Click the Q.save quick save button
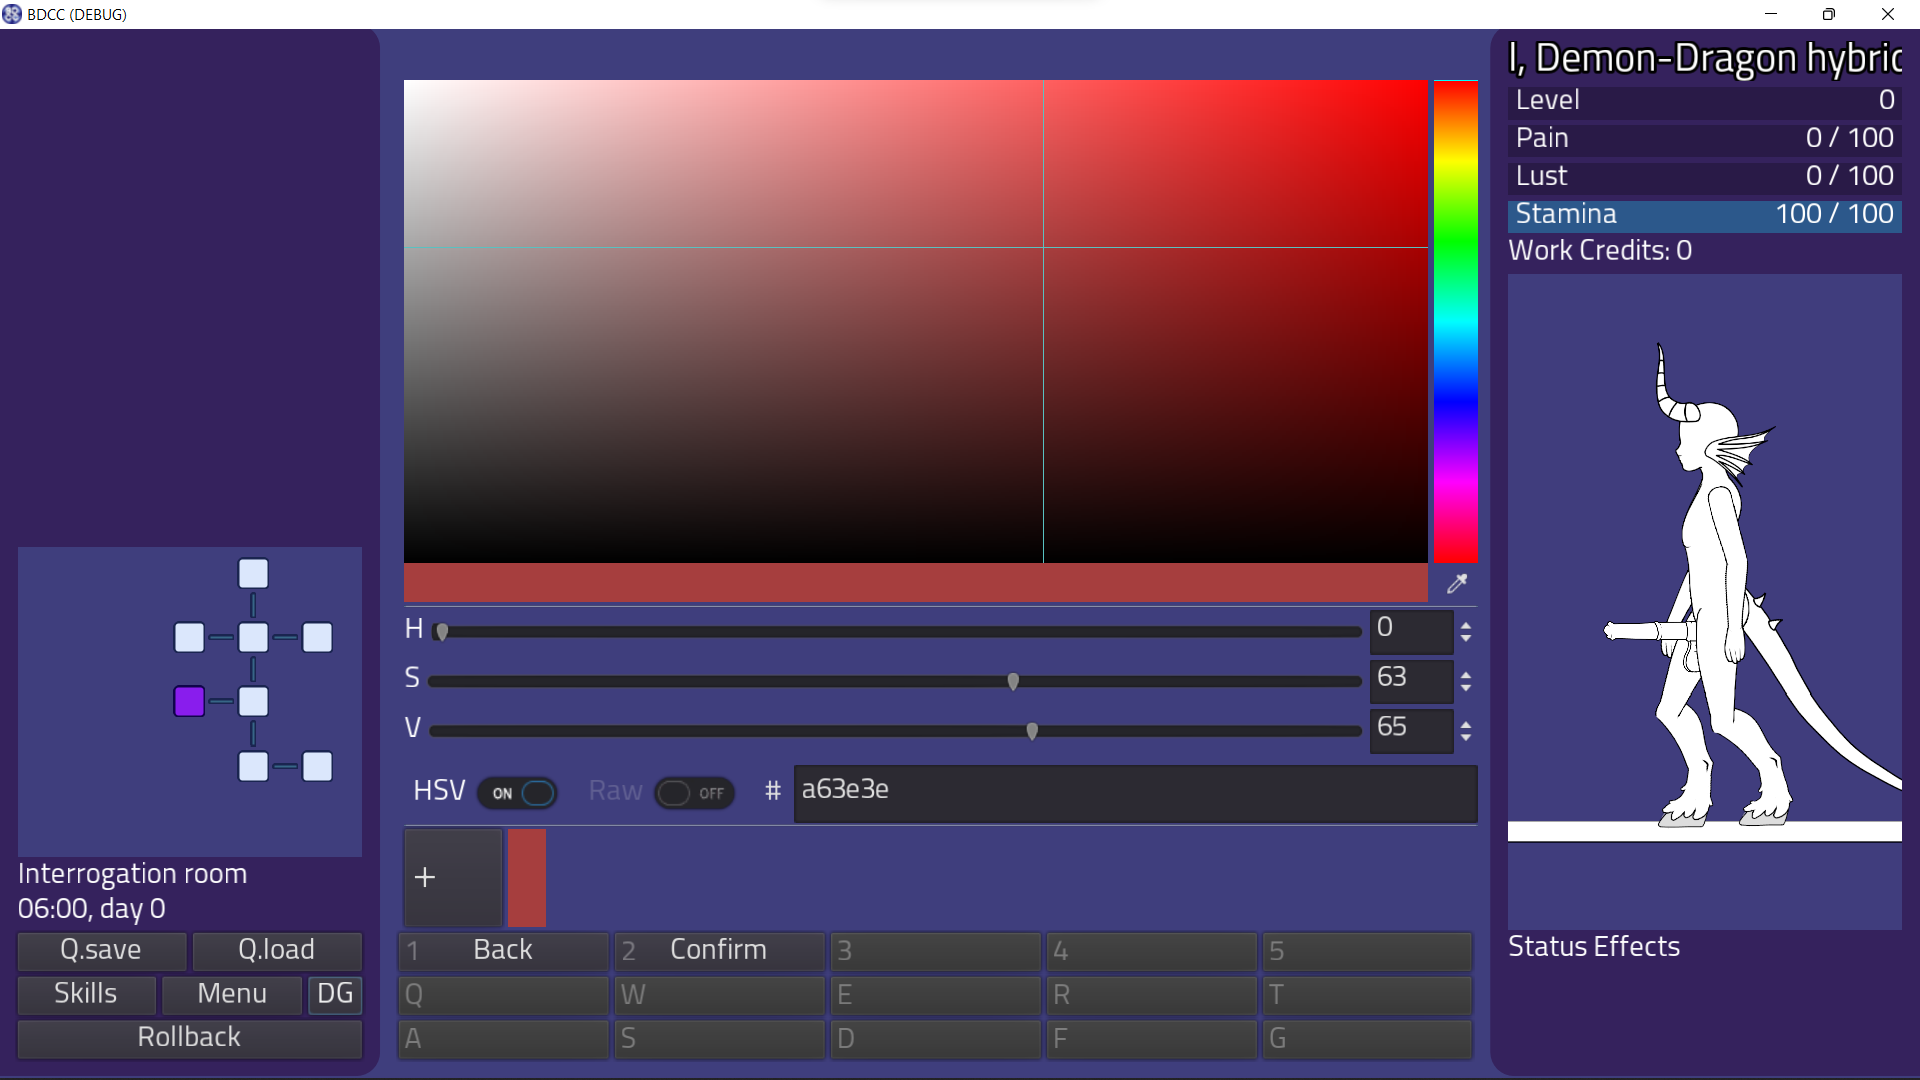This screenshot has width=1920, height=1080. click(x=101, y=950)
